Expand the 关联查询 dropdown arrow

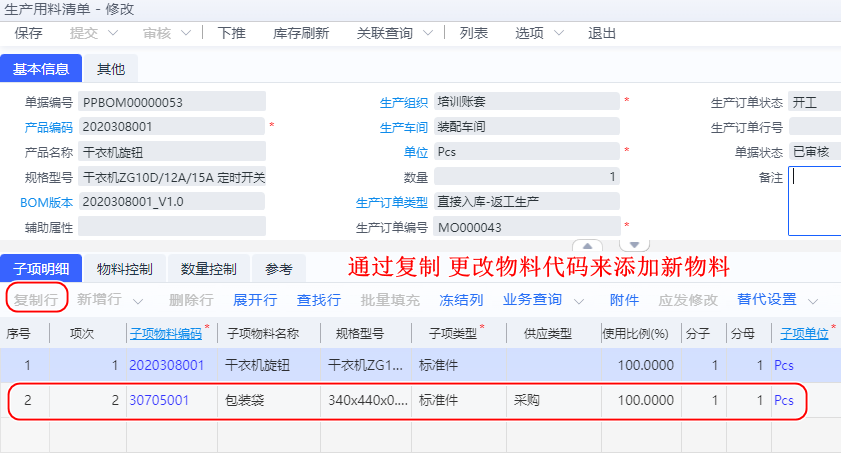coord(428,33)
